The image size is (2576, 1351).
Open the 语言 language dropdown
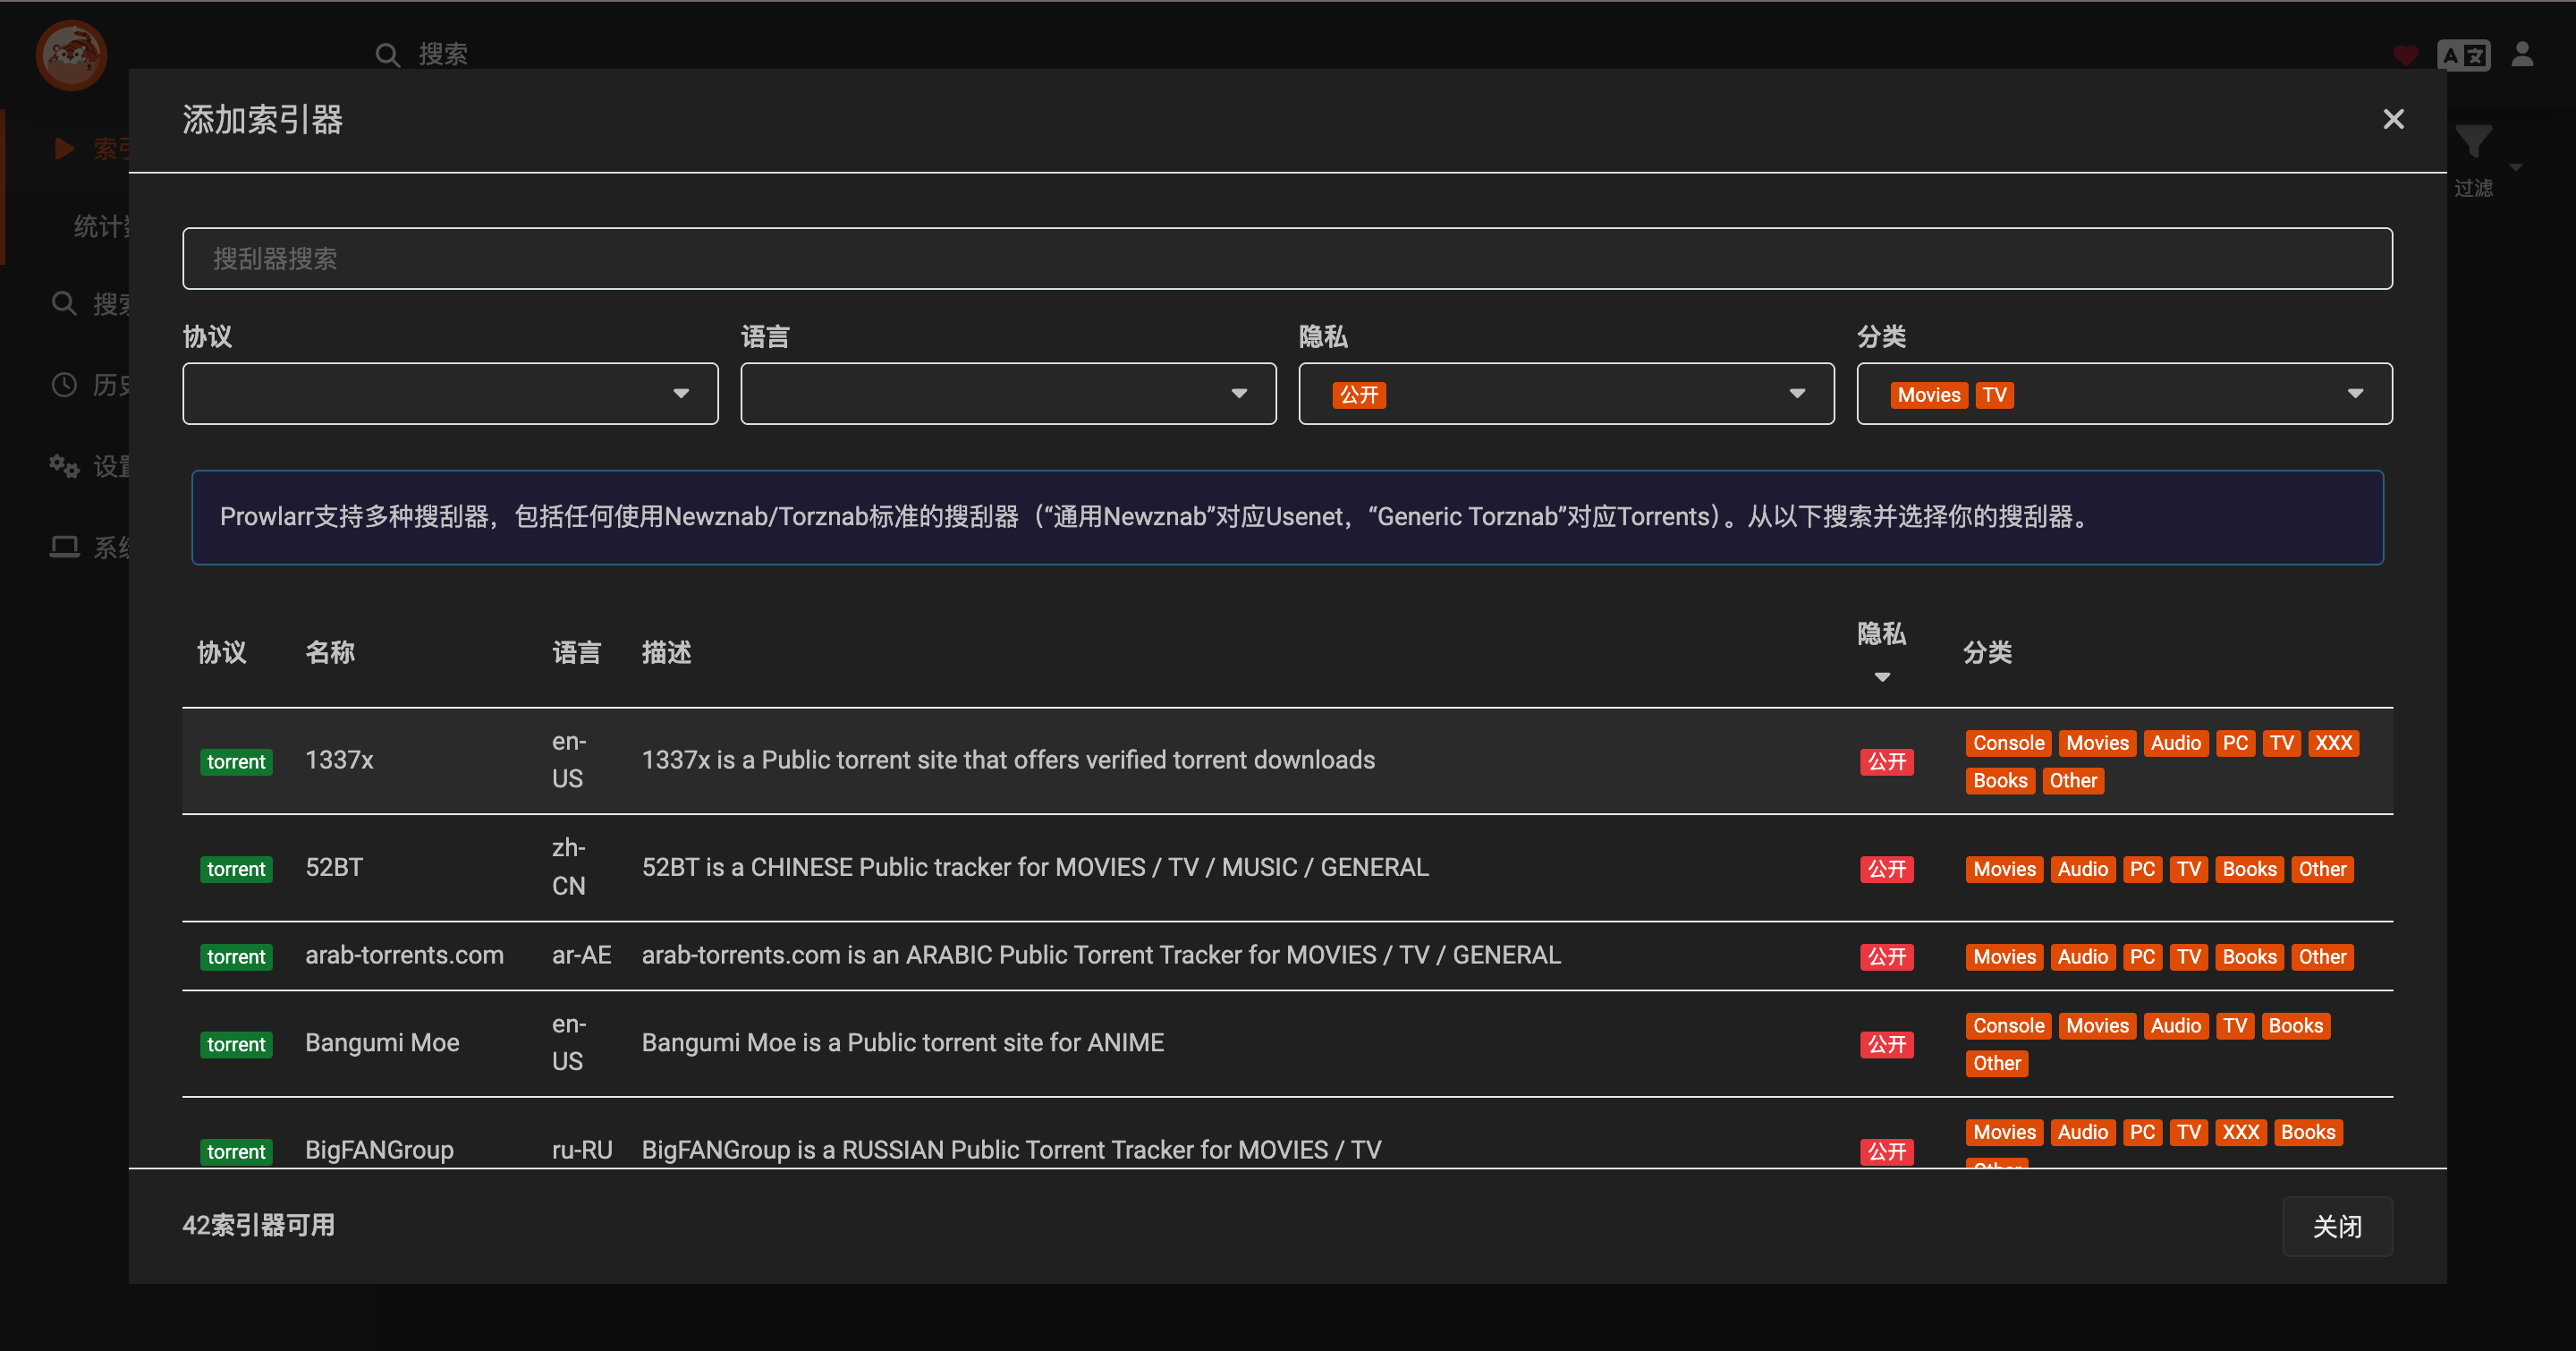pyautogui.click(x=1008, y=394)
